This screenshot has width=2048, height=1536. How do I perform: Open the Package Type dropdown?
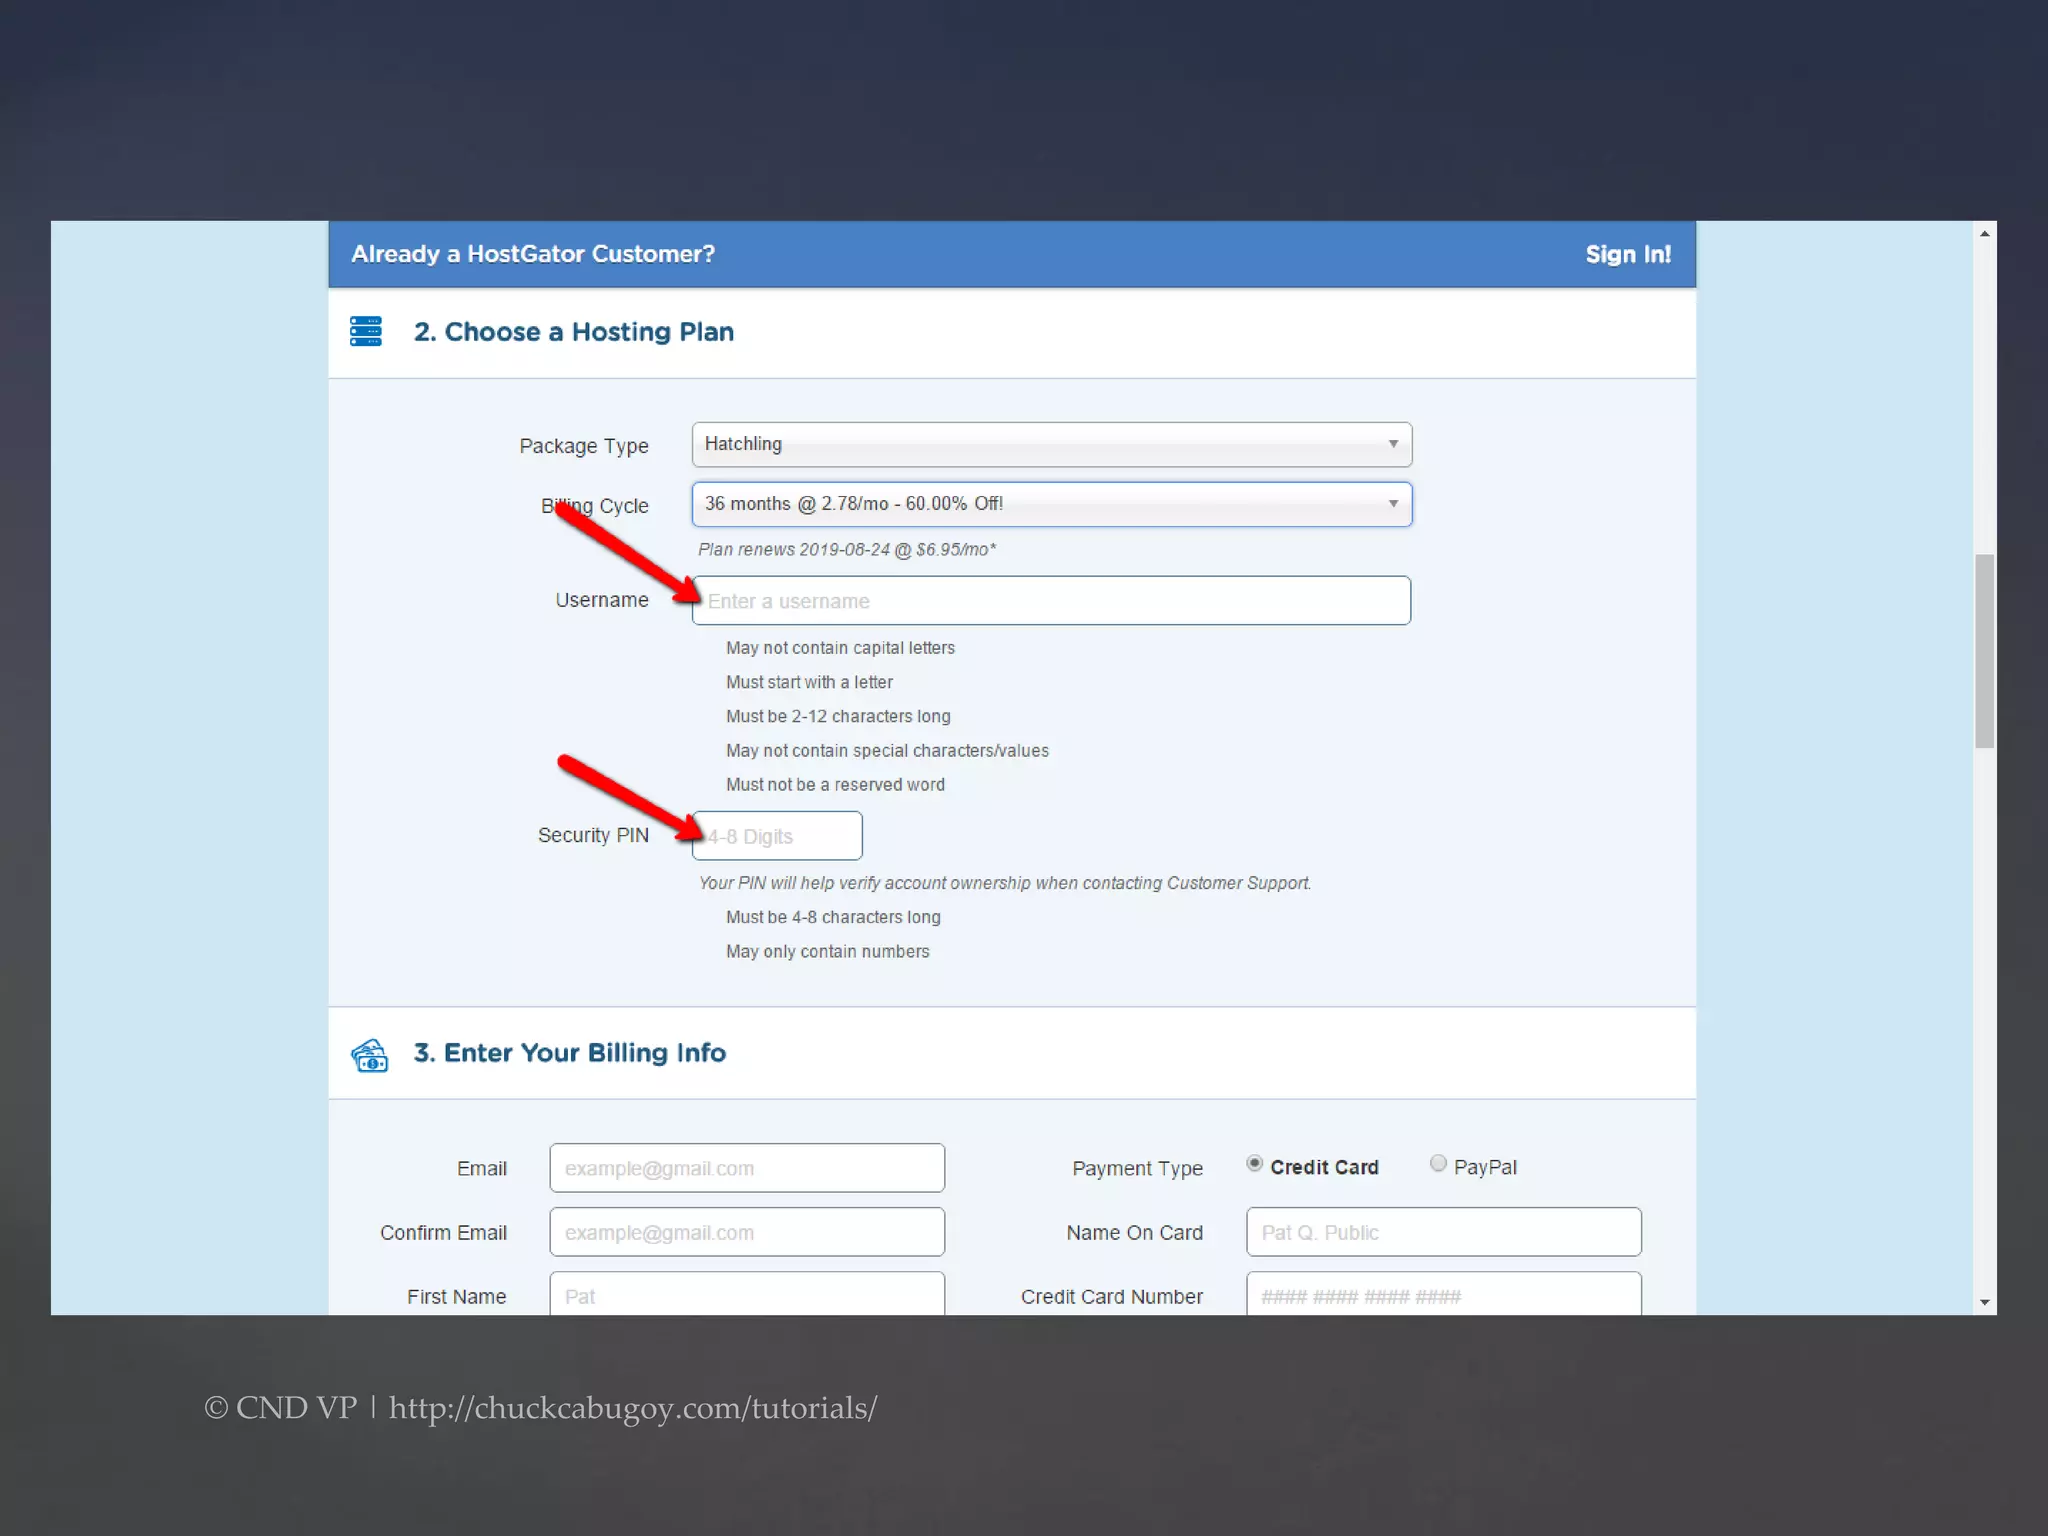tap(1051, 444)
